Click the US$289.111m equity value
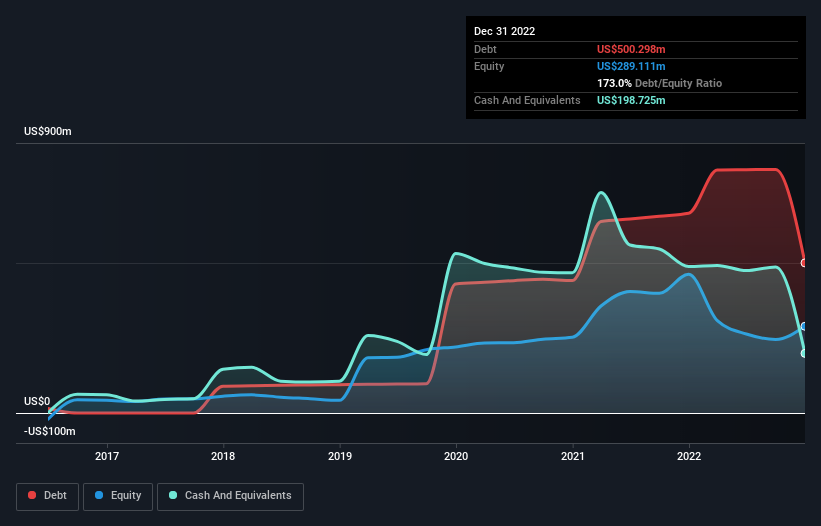This screenshot has height=526, width=821. tap(631, 66)
